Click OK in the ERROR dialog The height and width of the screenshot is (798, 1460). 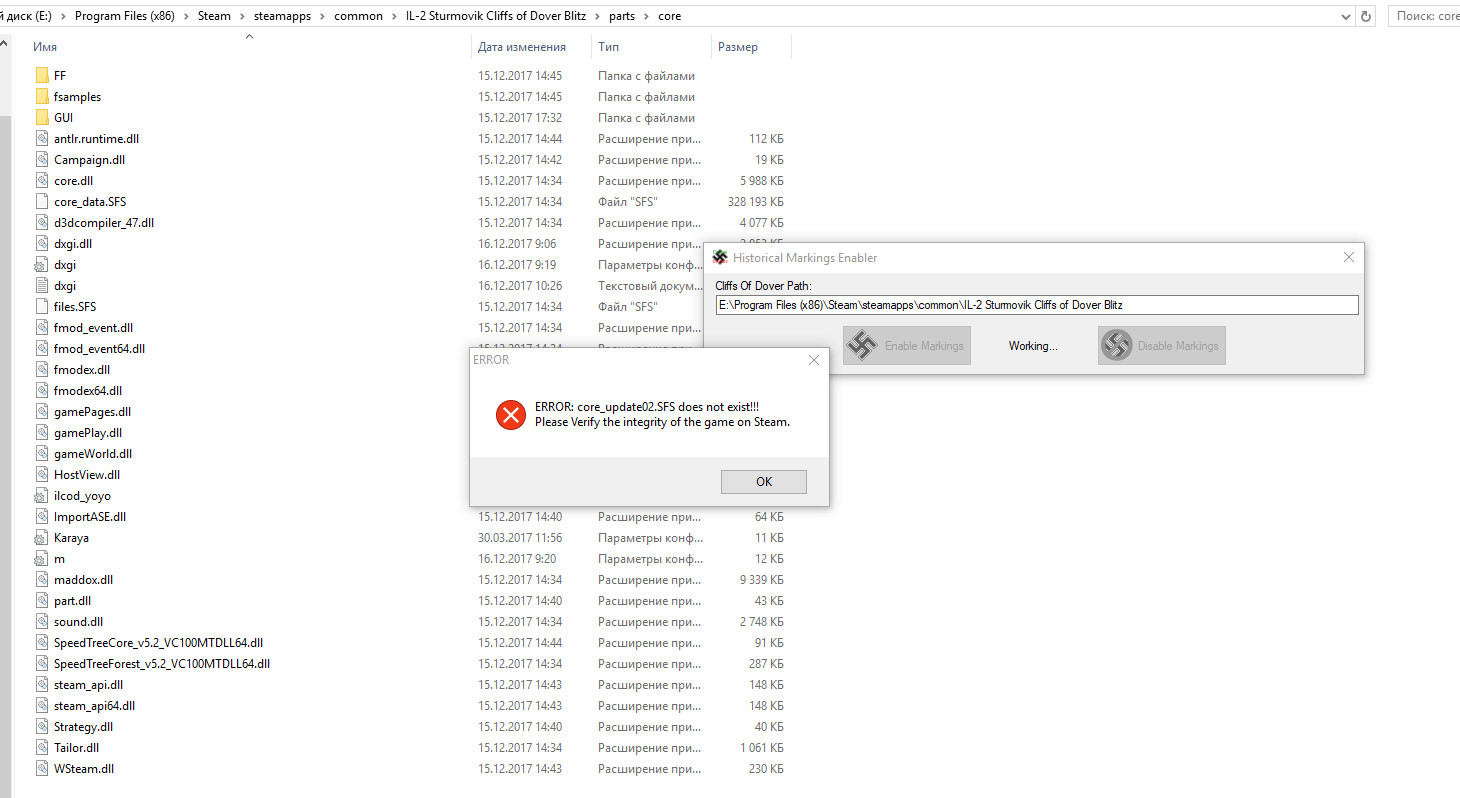tap(763, 481)
